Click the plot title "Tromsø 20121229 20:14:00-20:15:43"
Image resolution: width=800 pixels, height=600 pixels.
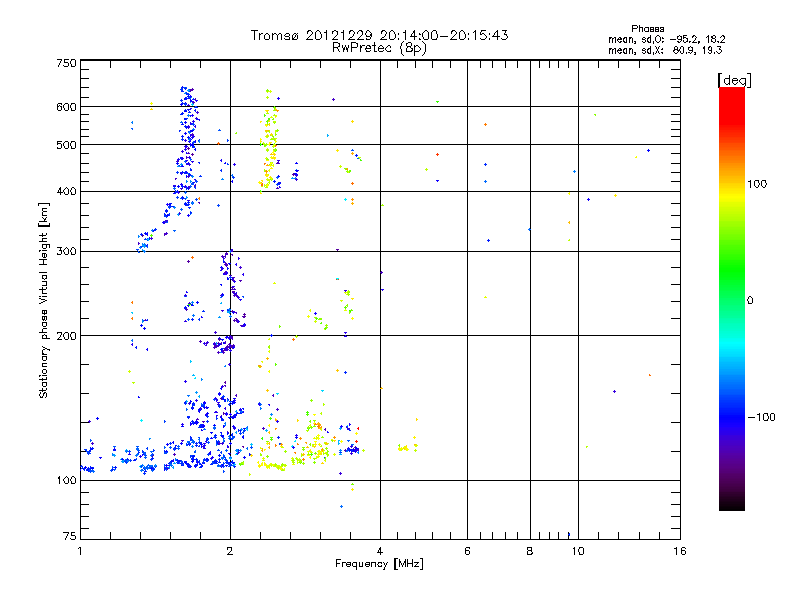point(379,35)
